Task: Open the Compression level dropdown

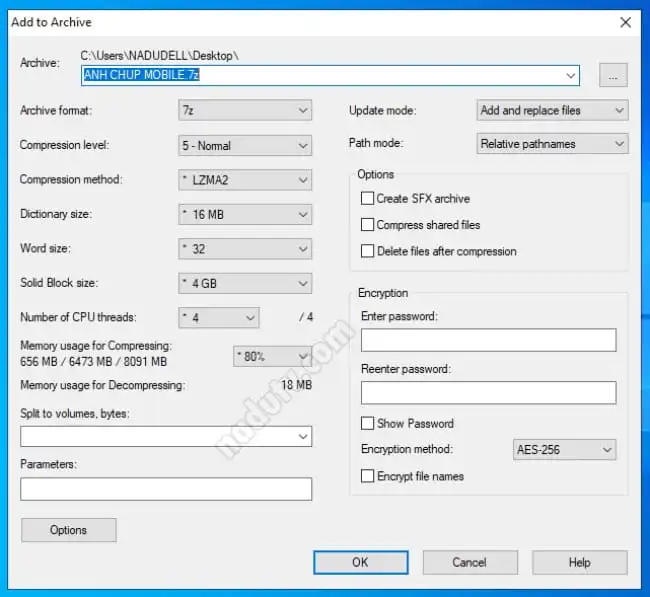Action: [245, 146]
